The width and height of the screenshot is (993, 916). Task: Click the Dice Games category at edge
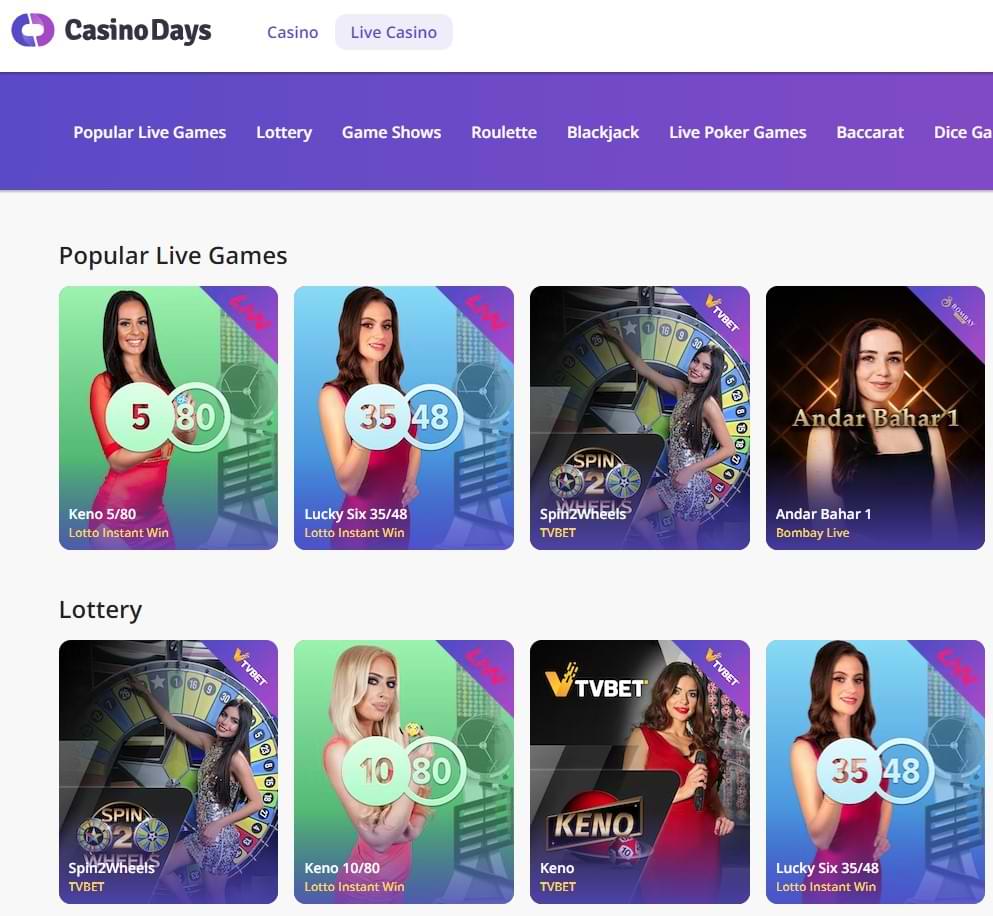963,132
